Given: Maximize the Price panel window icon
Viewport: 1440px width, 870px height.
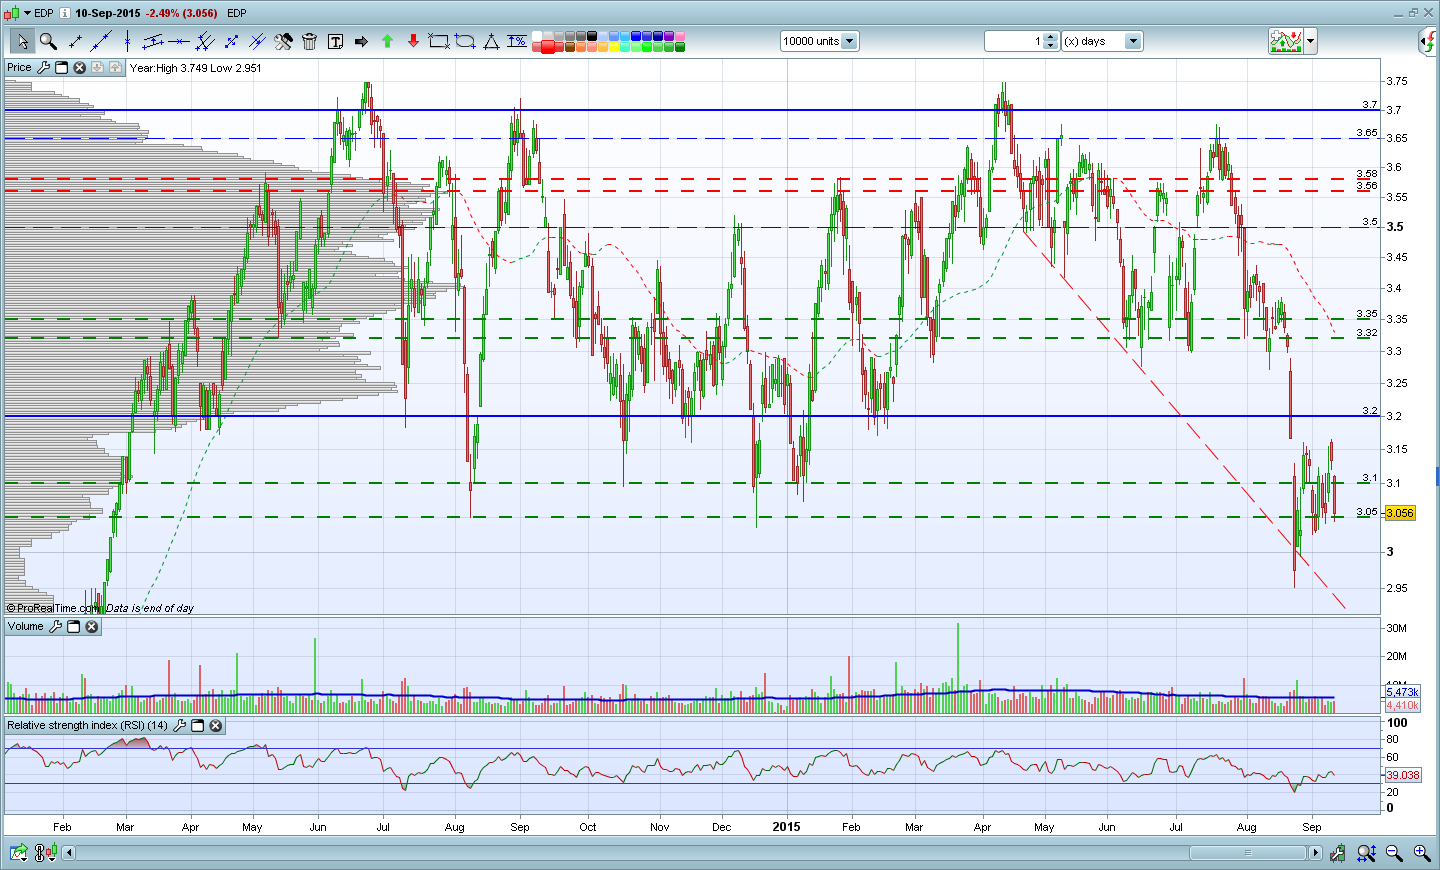Looking at the screenshot, I should tap(61, 68).
